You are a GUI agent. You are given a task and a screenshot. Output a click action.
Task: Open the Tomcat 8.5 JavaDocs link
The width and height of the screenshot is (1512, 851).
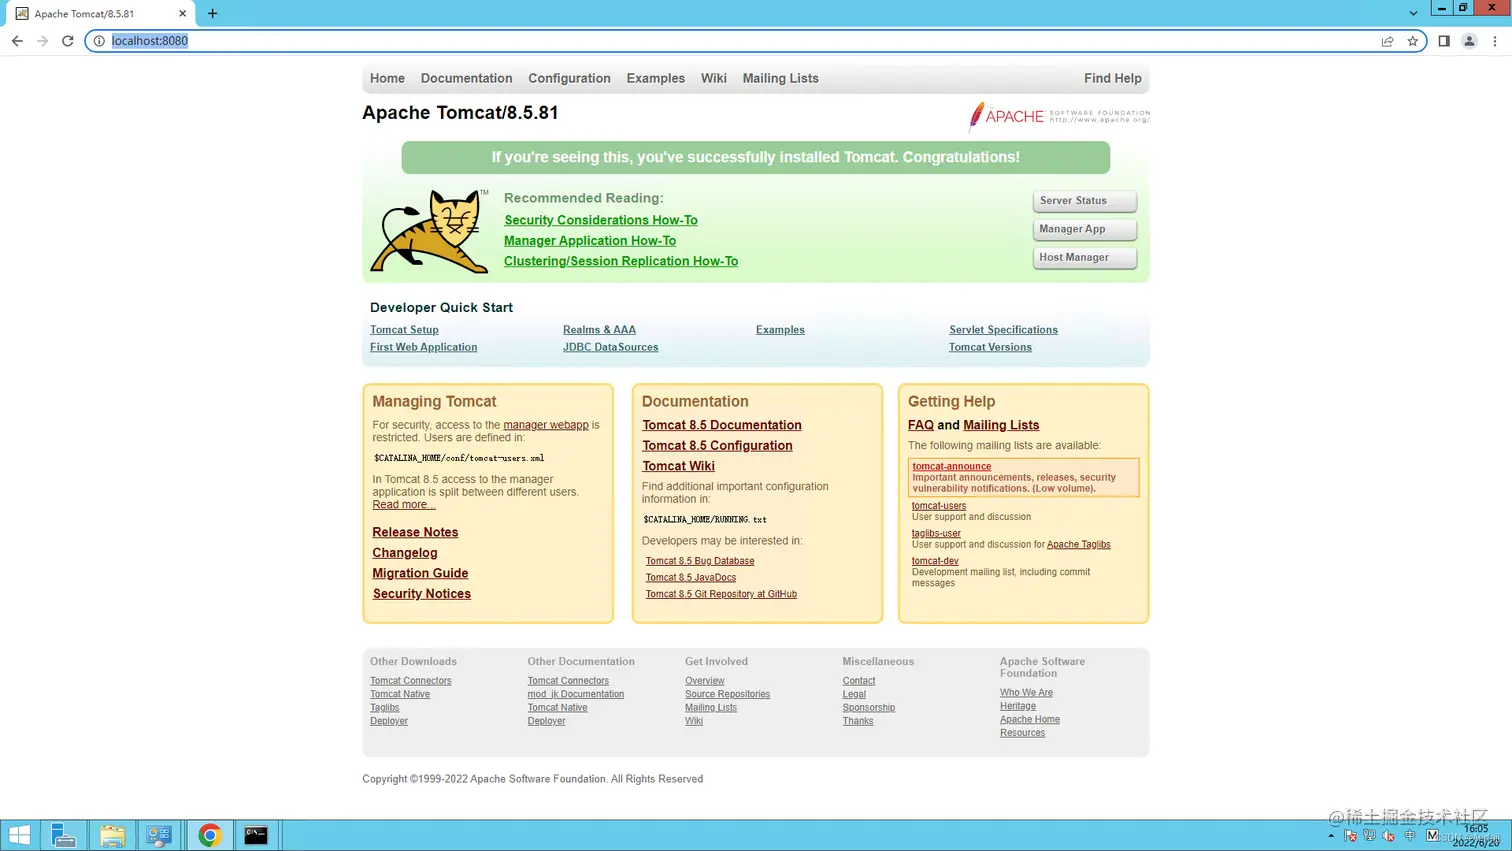[691, 578]
